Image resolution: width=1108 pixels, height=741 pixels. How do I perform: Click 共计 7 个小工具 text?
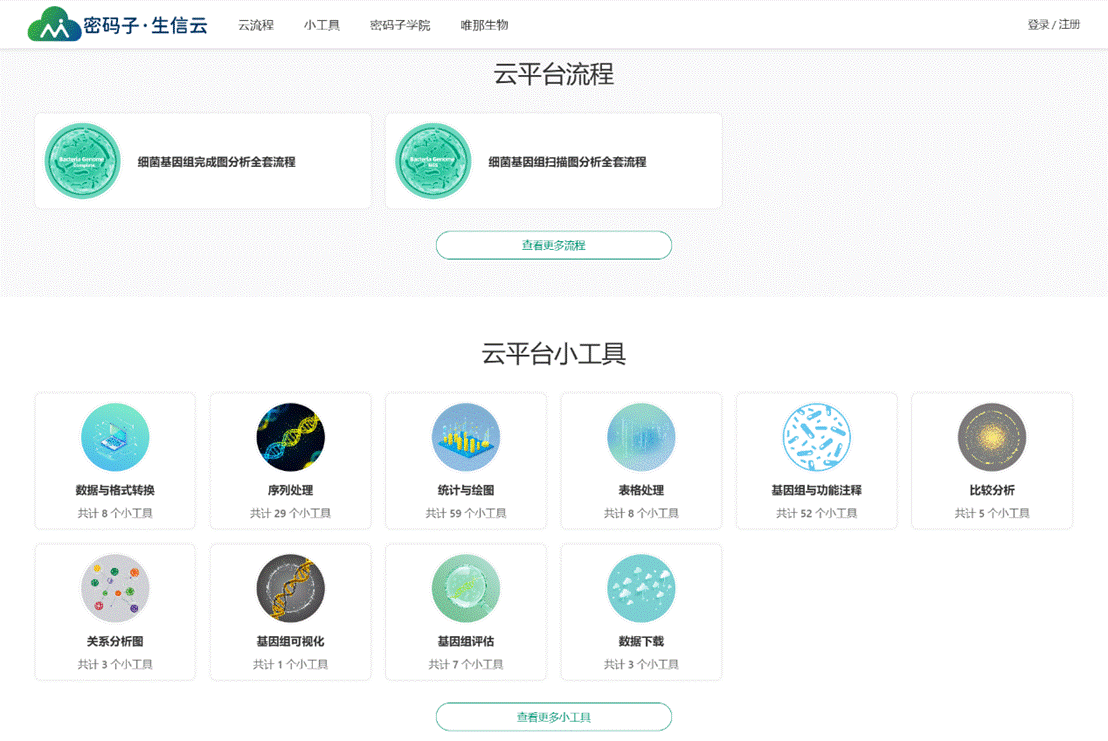click(x=466, y=665)
